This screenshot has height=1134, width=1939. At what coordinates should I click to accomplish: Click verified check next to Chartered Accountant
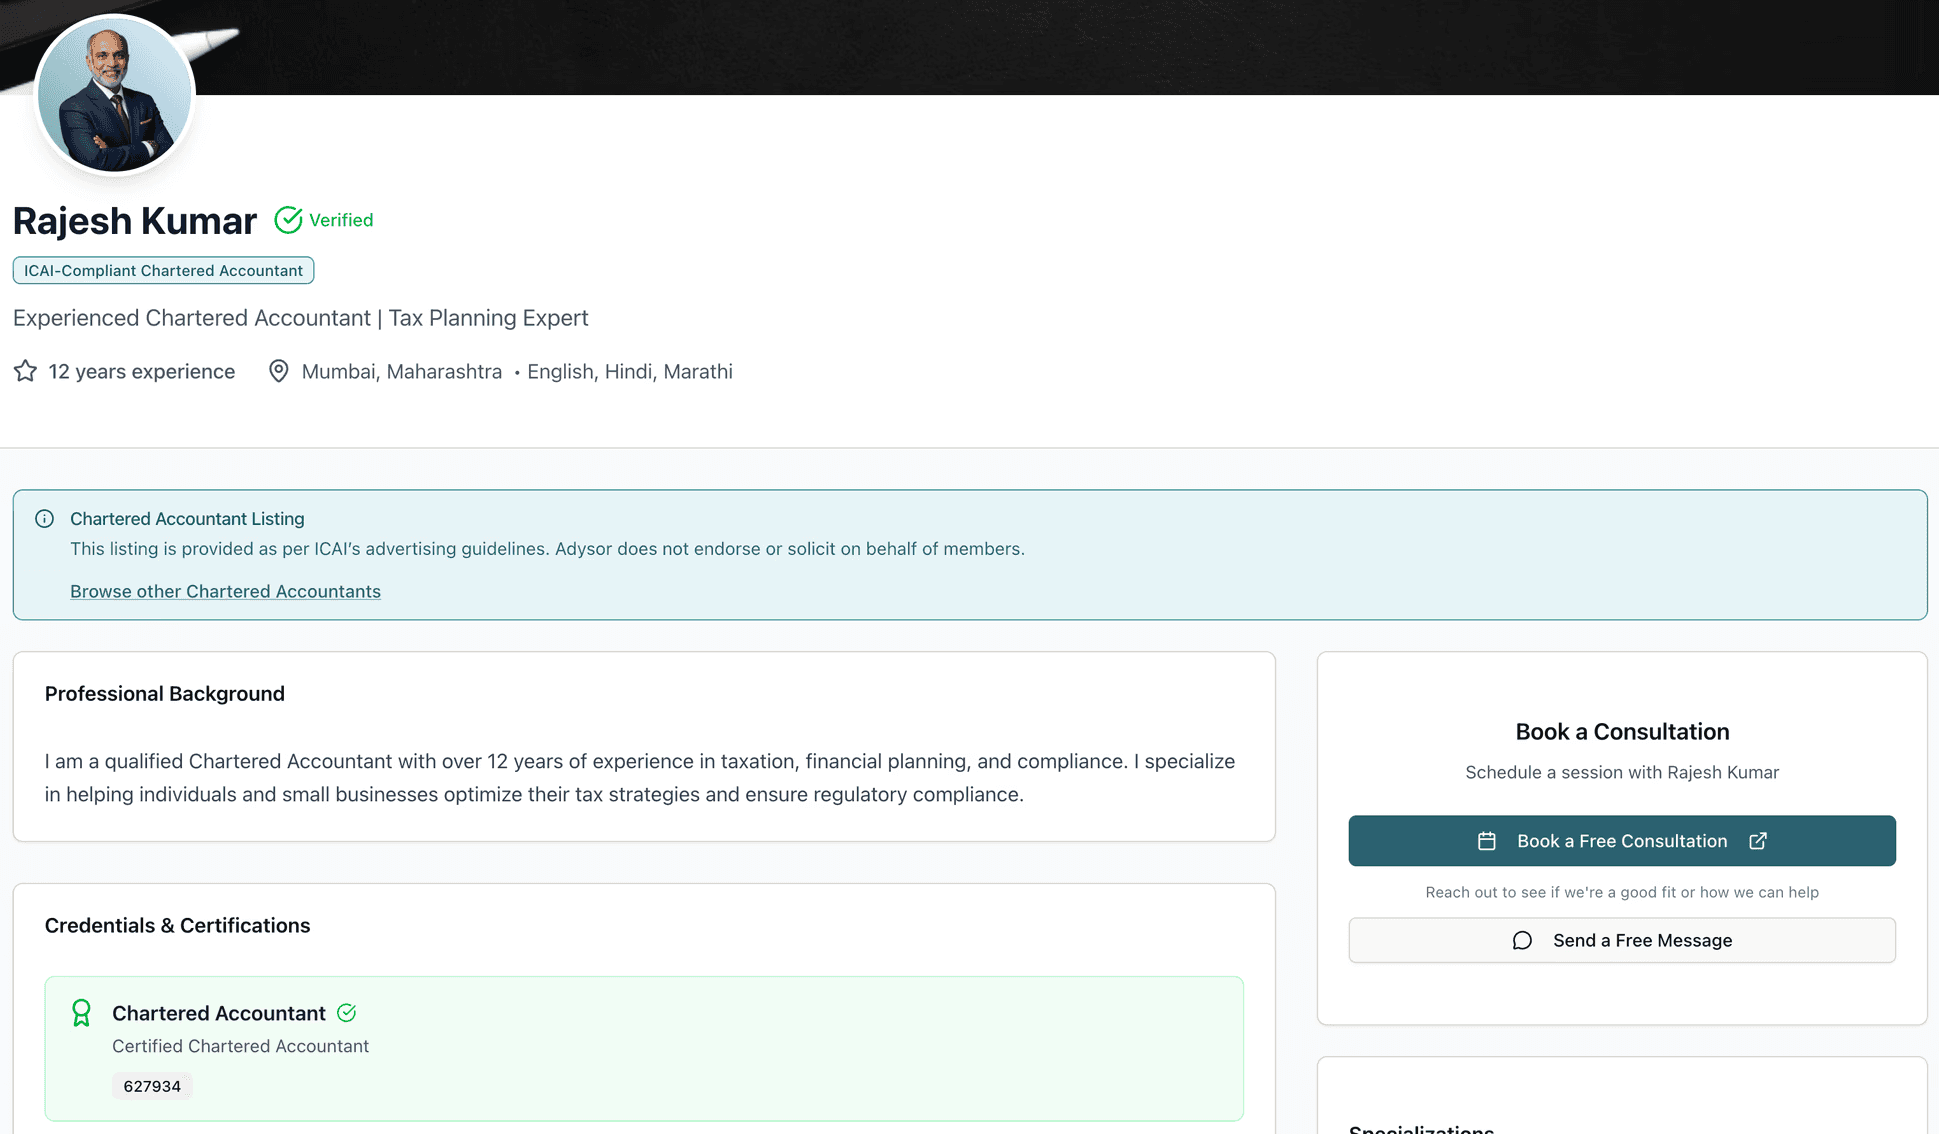tap(347, 1013)
